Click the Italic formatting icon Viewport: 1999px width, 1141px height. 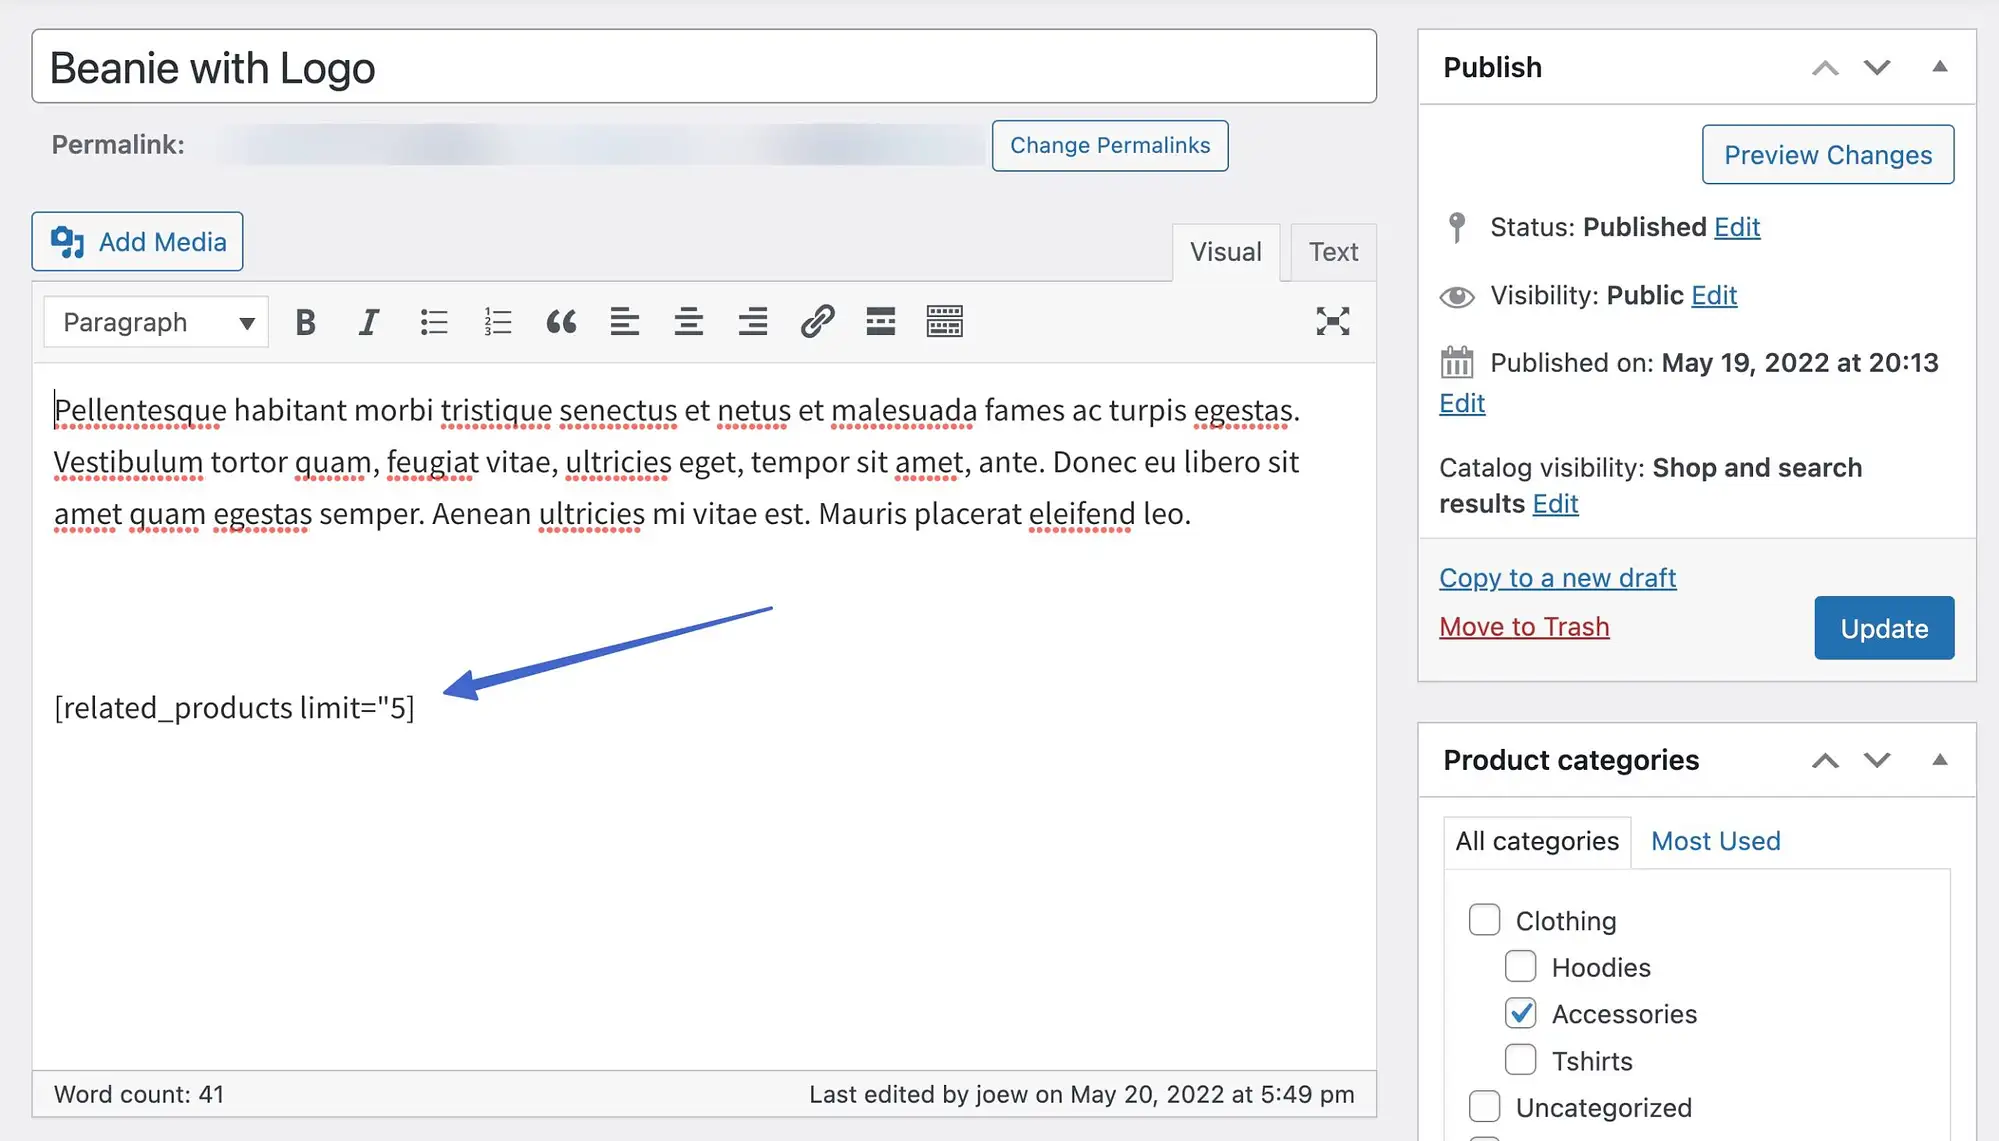[x=367, y=321]
